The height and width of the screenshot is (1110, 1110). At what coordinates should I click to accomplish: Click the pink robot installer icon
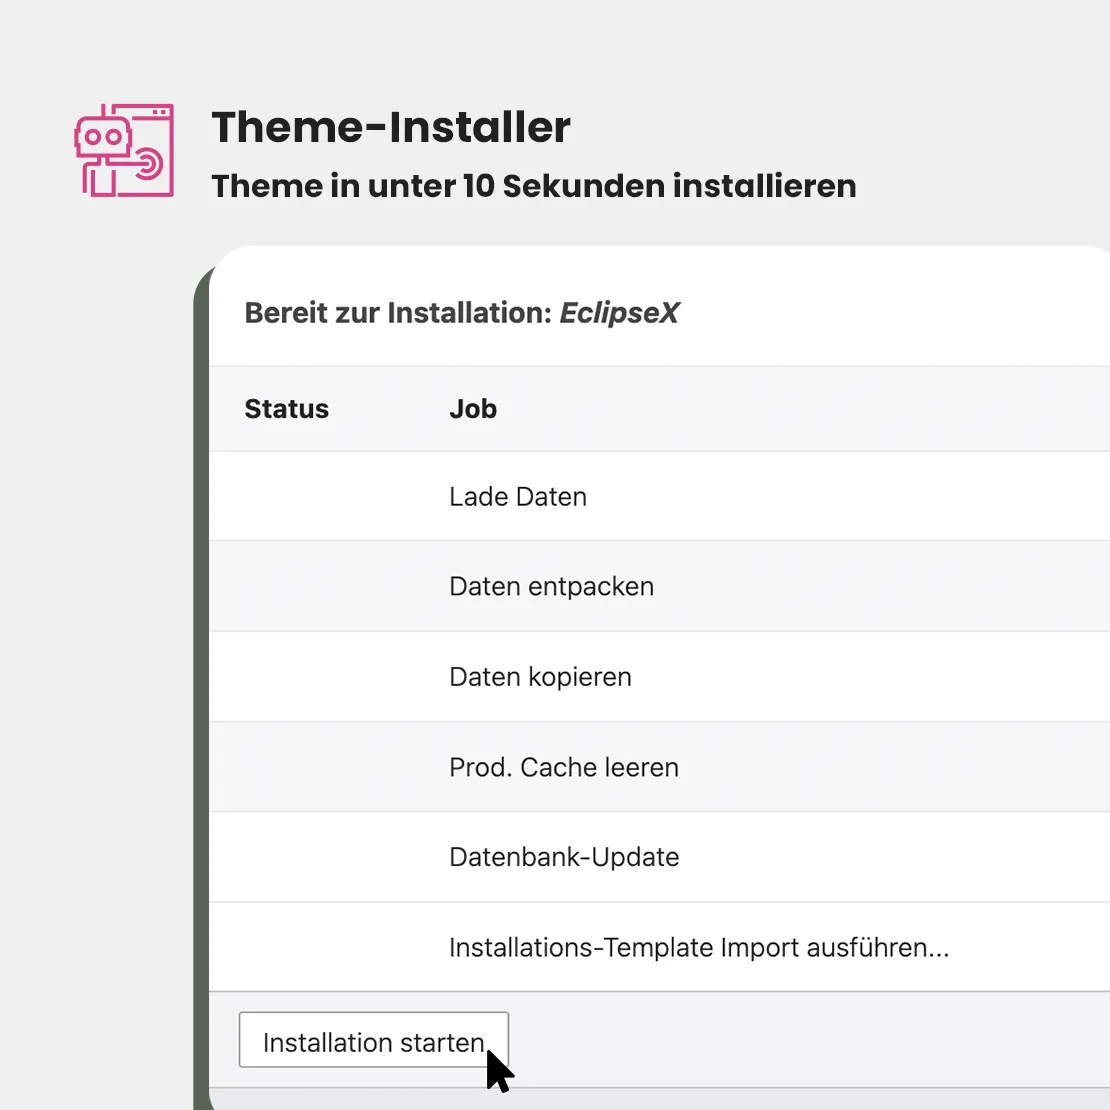pyautogui.click(x=124, y=150)
